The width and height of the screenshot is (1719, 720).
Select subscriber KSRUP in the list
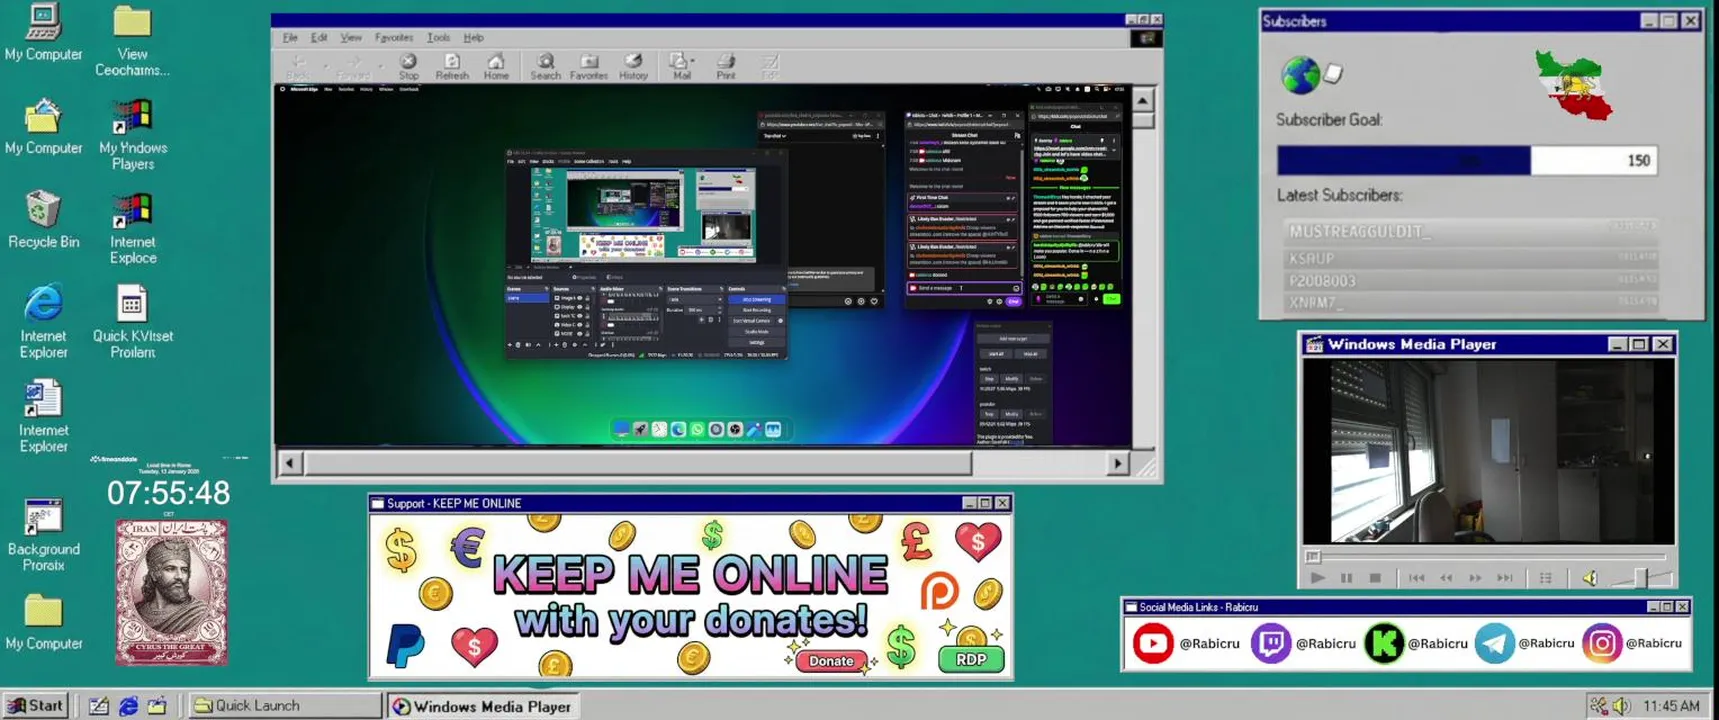(x=1470, y=257)
